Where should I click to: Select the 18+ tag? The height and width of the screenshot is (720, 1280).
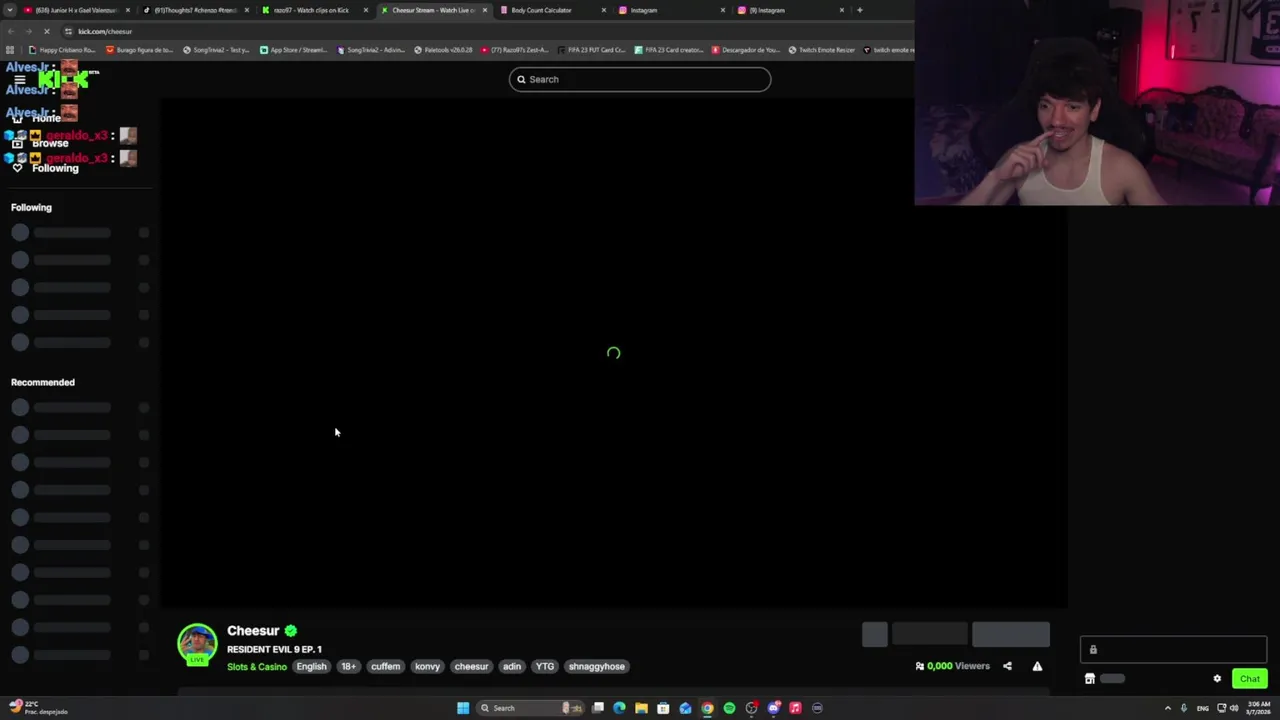point(348,667)
